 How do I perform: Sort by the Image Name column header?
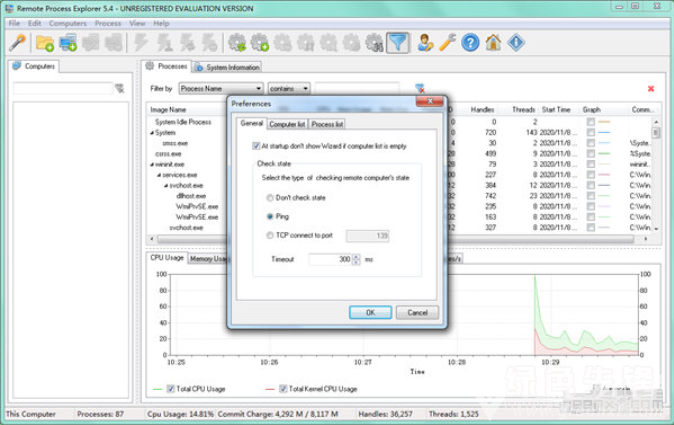[x=168, y=110]
